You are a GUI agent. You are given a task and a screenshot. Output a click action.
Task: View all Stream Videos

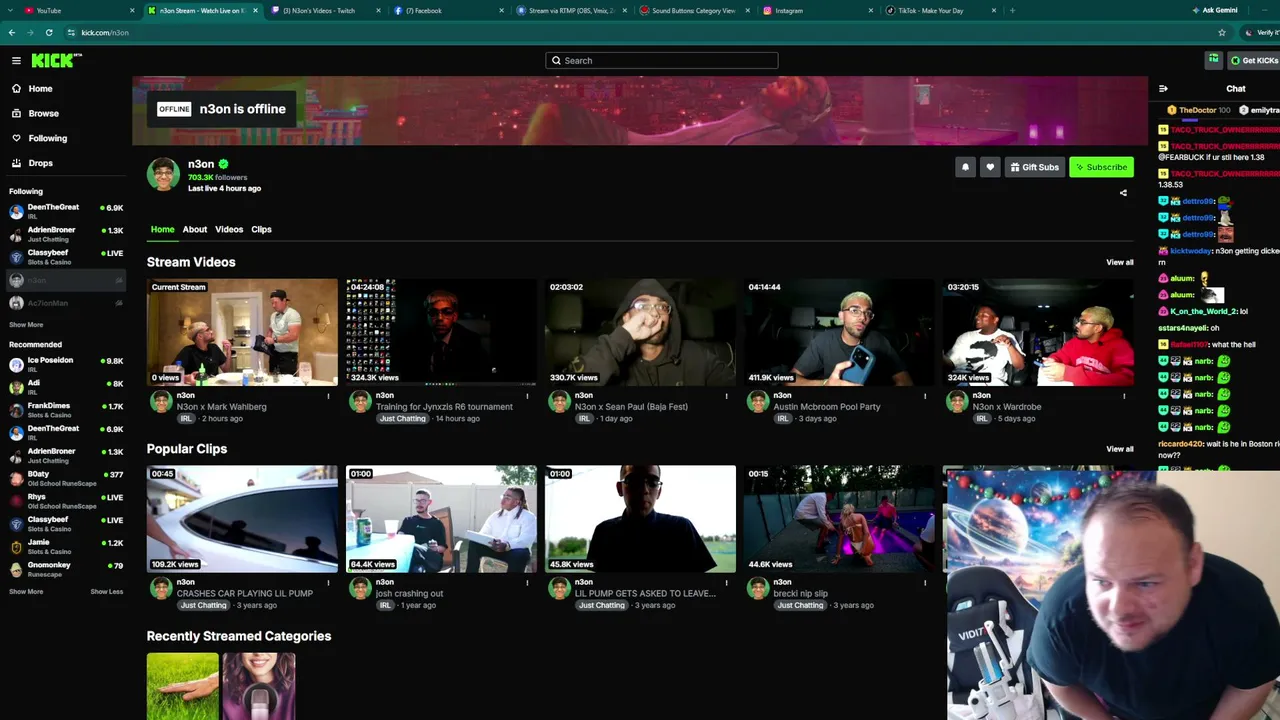1120,263
